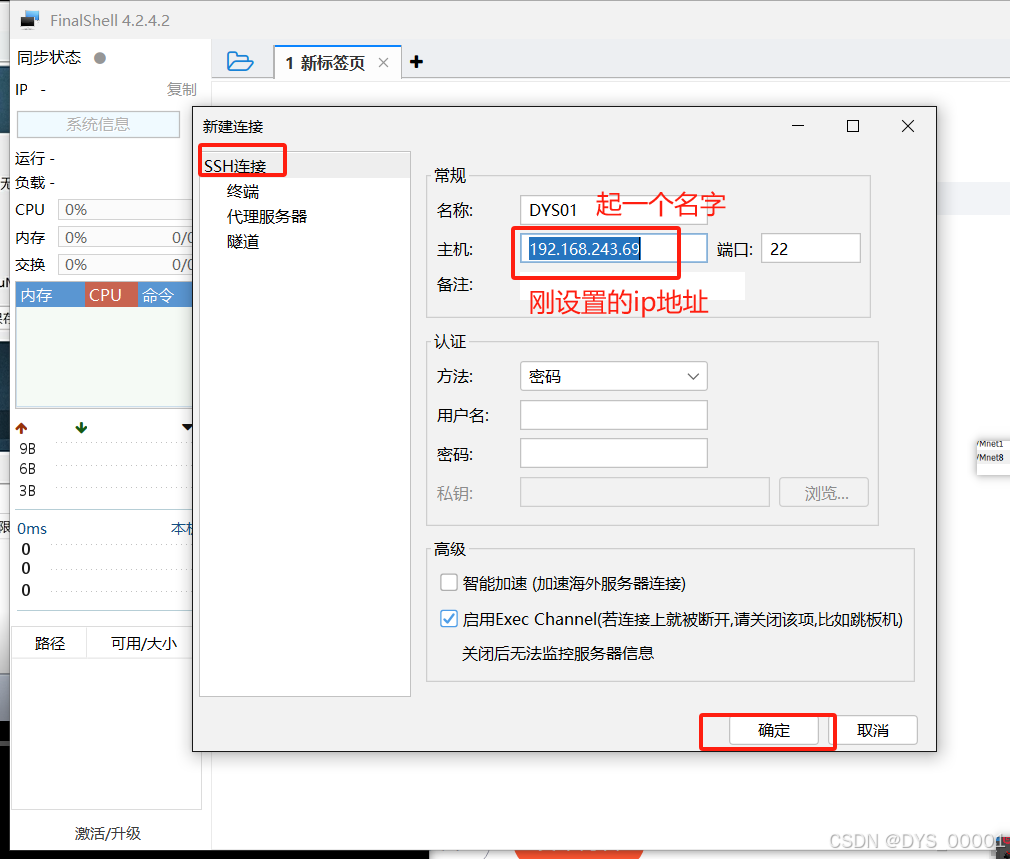
Task: Close the 新标签页 tab
Action: coord(383,62)
